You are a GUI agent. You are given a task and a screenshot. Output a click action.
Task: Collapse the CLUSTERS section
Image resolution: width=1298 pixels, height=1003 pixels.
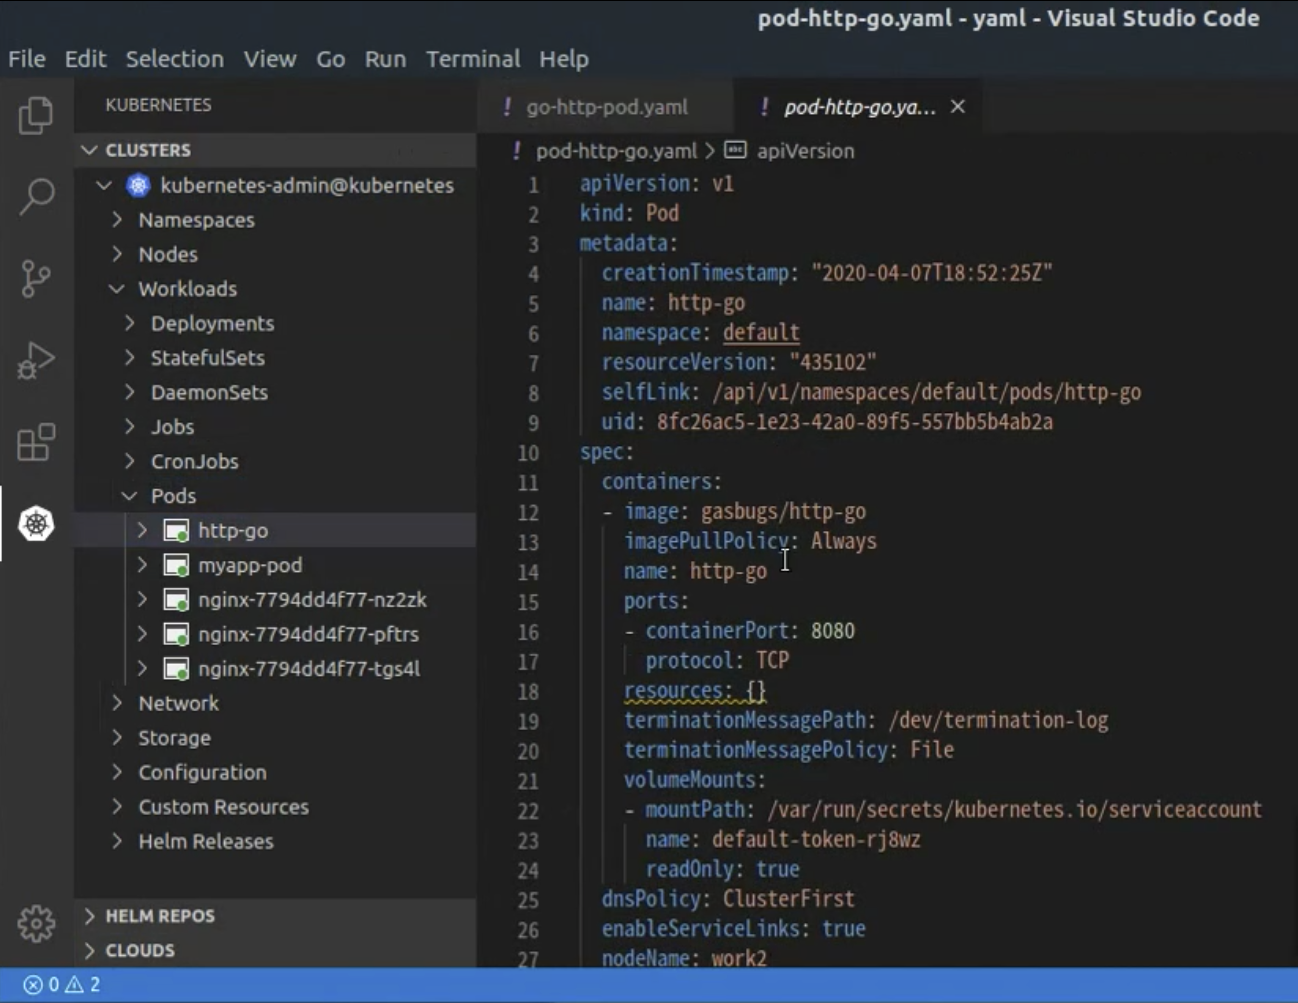pos(90,150)
